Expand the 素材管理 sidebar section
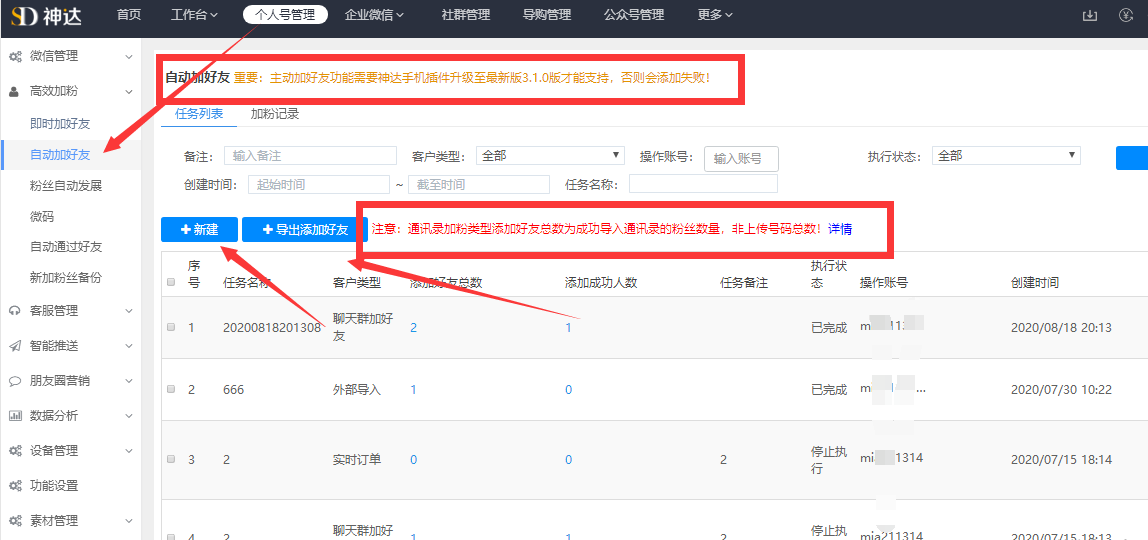Image resolution: width=1148 pixels, height=540 pixels. (x=129, y=521)
